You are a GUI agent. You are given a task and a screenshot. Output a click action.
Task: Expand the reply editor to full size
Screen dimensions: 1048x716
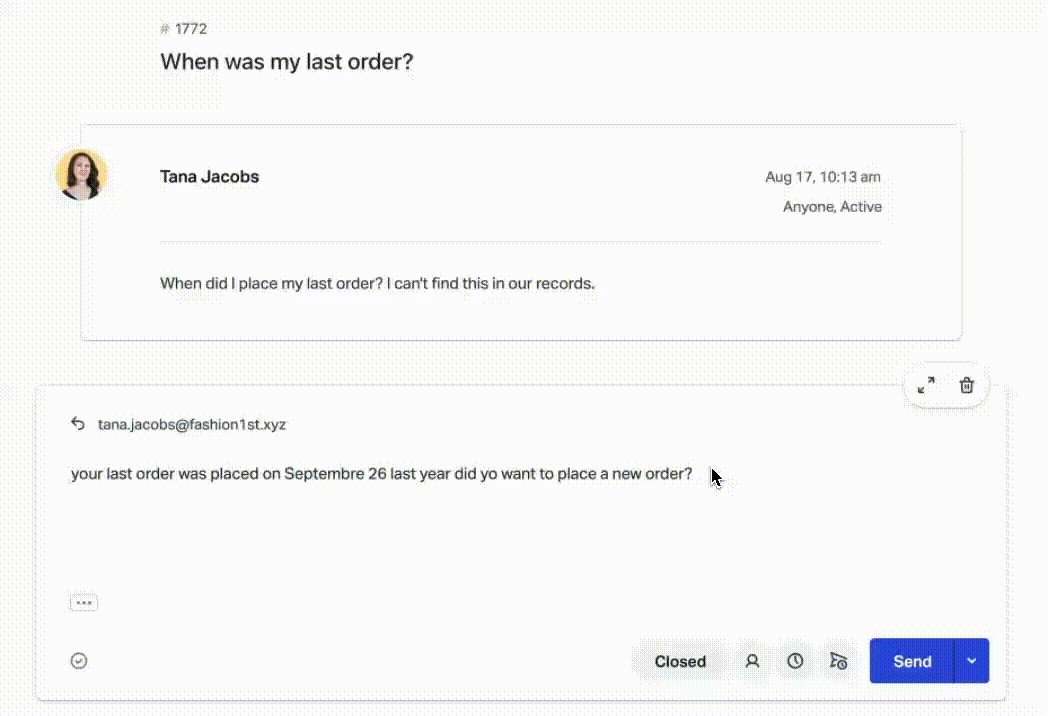click(926, 385)
